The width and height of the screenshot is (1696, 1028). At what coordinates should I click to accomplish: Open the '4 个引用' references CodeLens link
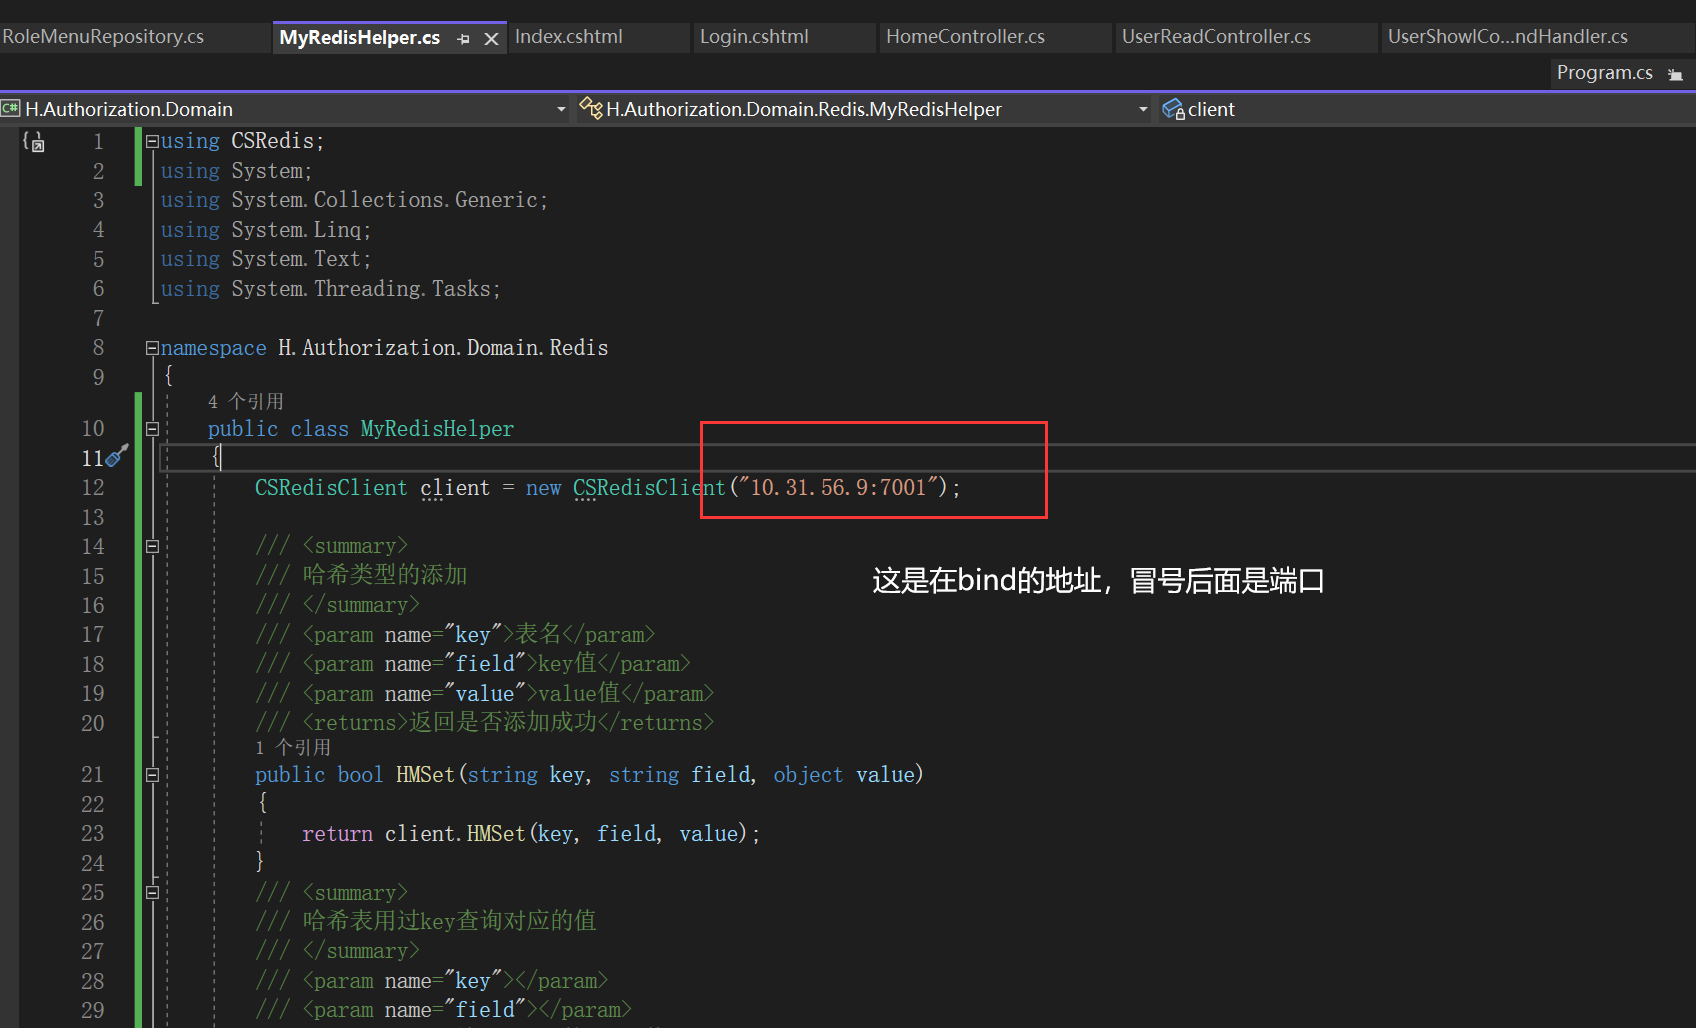(246, 401)
